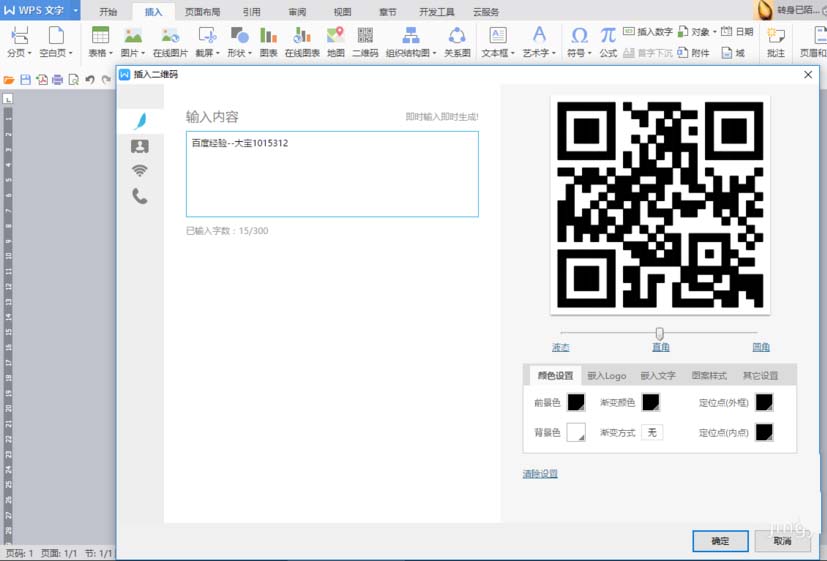
Task: Select the phone number QR type icon
Action: click(x=140, y=196)
